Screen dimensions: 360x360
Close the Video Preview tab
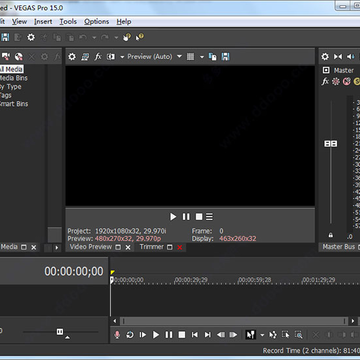point(128,247)
